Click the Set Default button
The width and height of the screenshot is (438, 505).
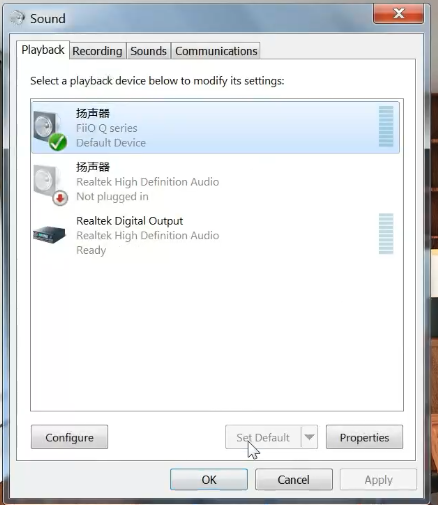click(x=263, y=437)
